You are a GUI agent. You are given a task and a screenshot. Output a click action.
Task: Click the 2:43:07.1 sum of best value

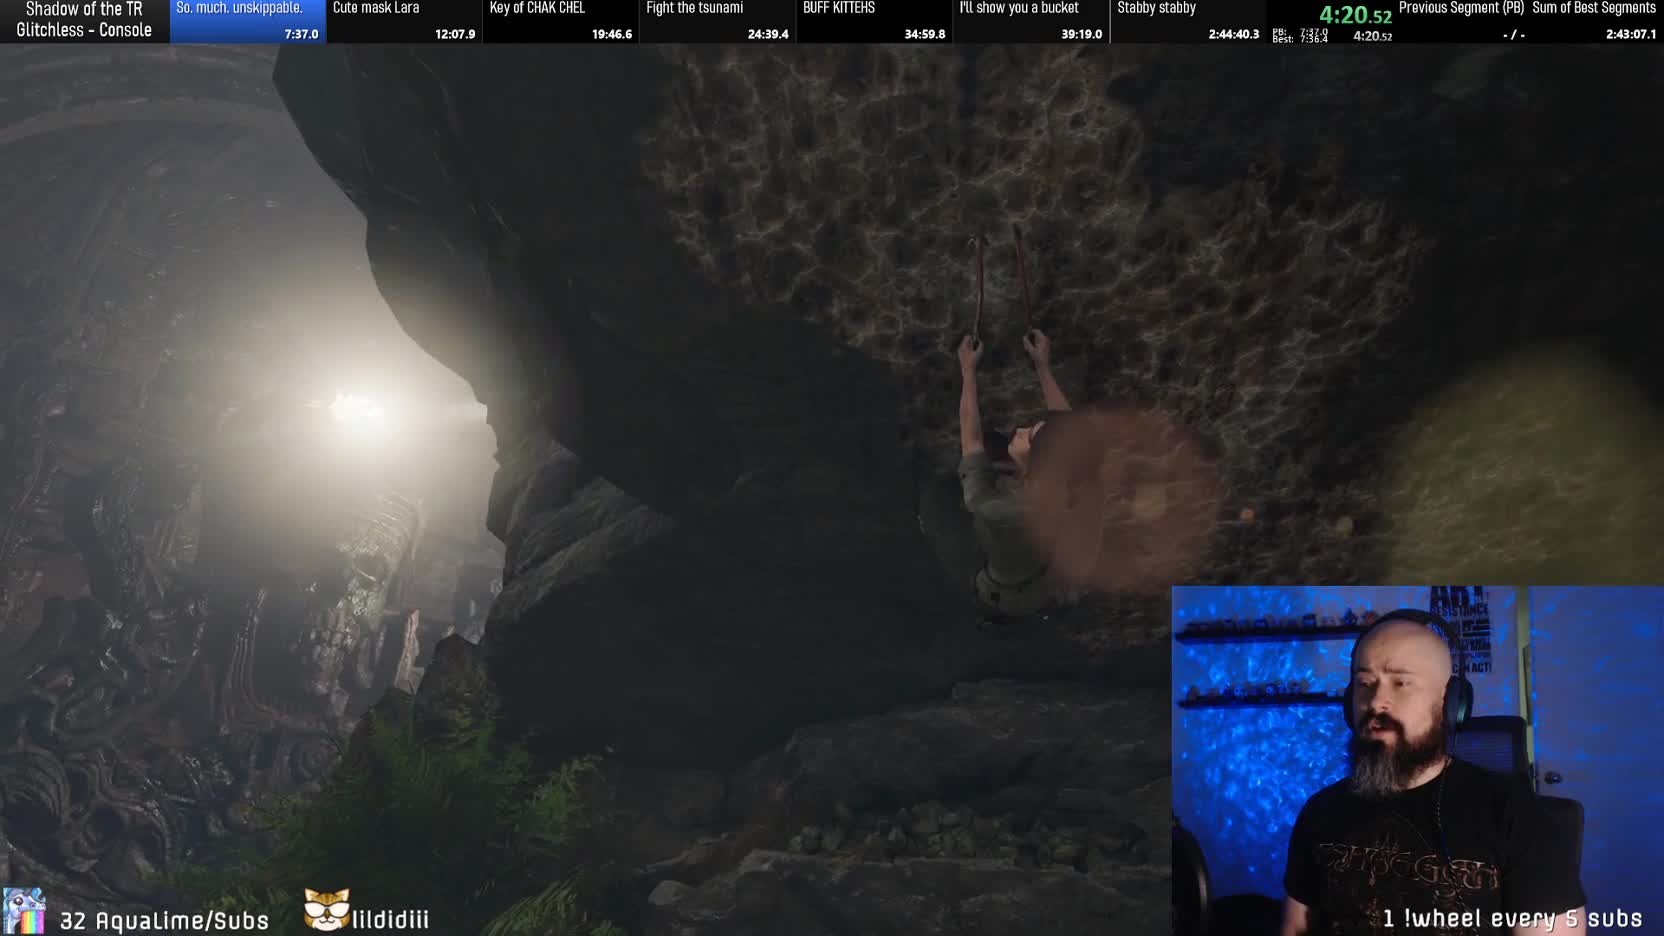[x=1631, y=34]
